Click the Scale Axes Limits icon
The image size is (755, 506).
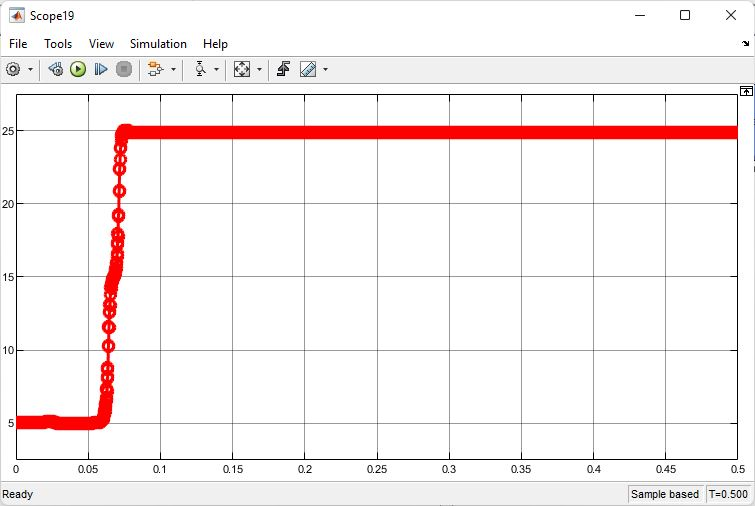pyautogui.click(x=242, y=69)
